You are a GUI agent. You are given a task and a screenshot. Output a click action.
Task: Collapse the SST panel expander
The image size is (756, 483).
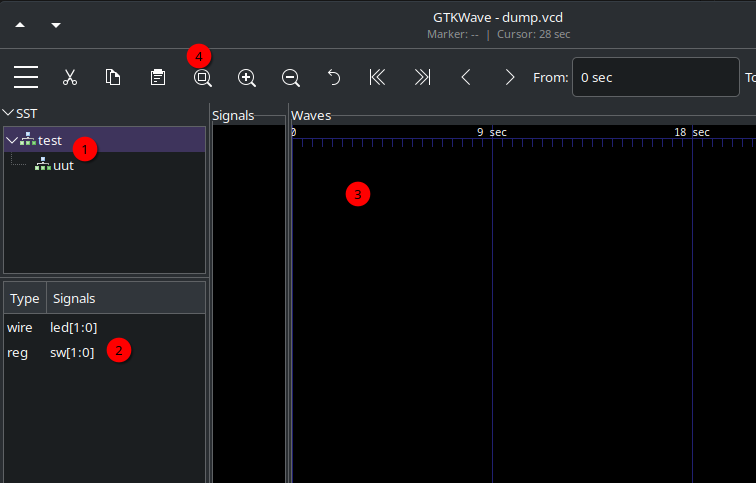pos(8,114)
